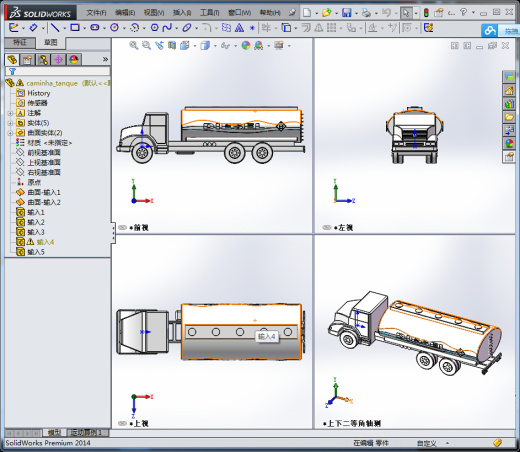The width and height of the screenshot is (520, 452).
Task: Select the Spline sketch tool
Action: 167,28
